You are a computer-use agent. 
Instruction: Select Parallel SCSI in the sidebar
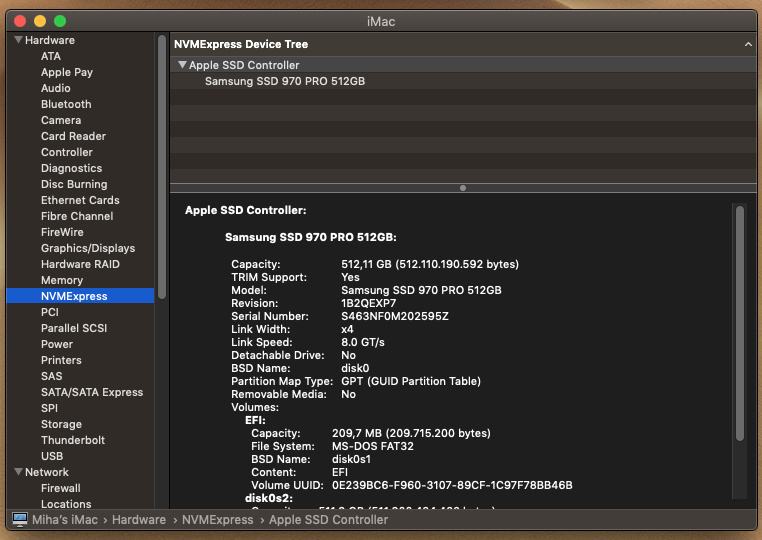[x=74, y=328]
